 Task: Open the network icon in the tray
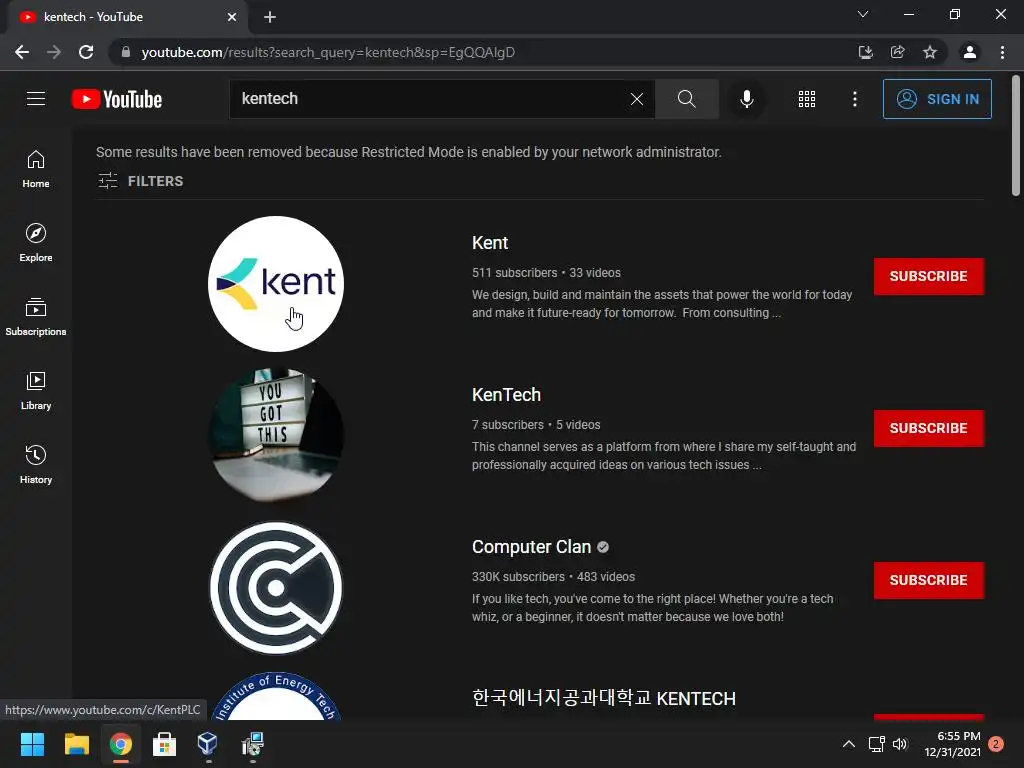[876, 744]
